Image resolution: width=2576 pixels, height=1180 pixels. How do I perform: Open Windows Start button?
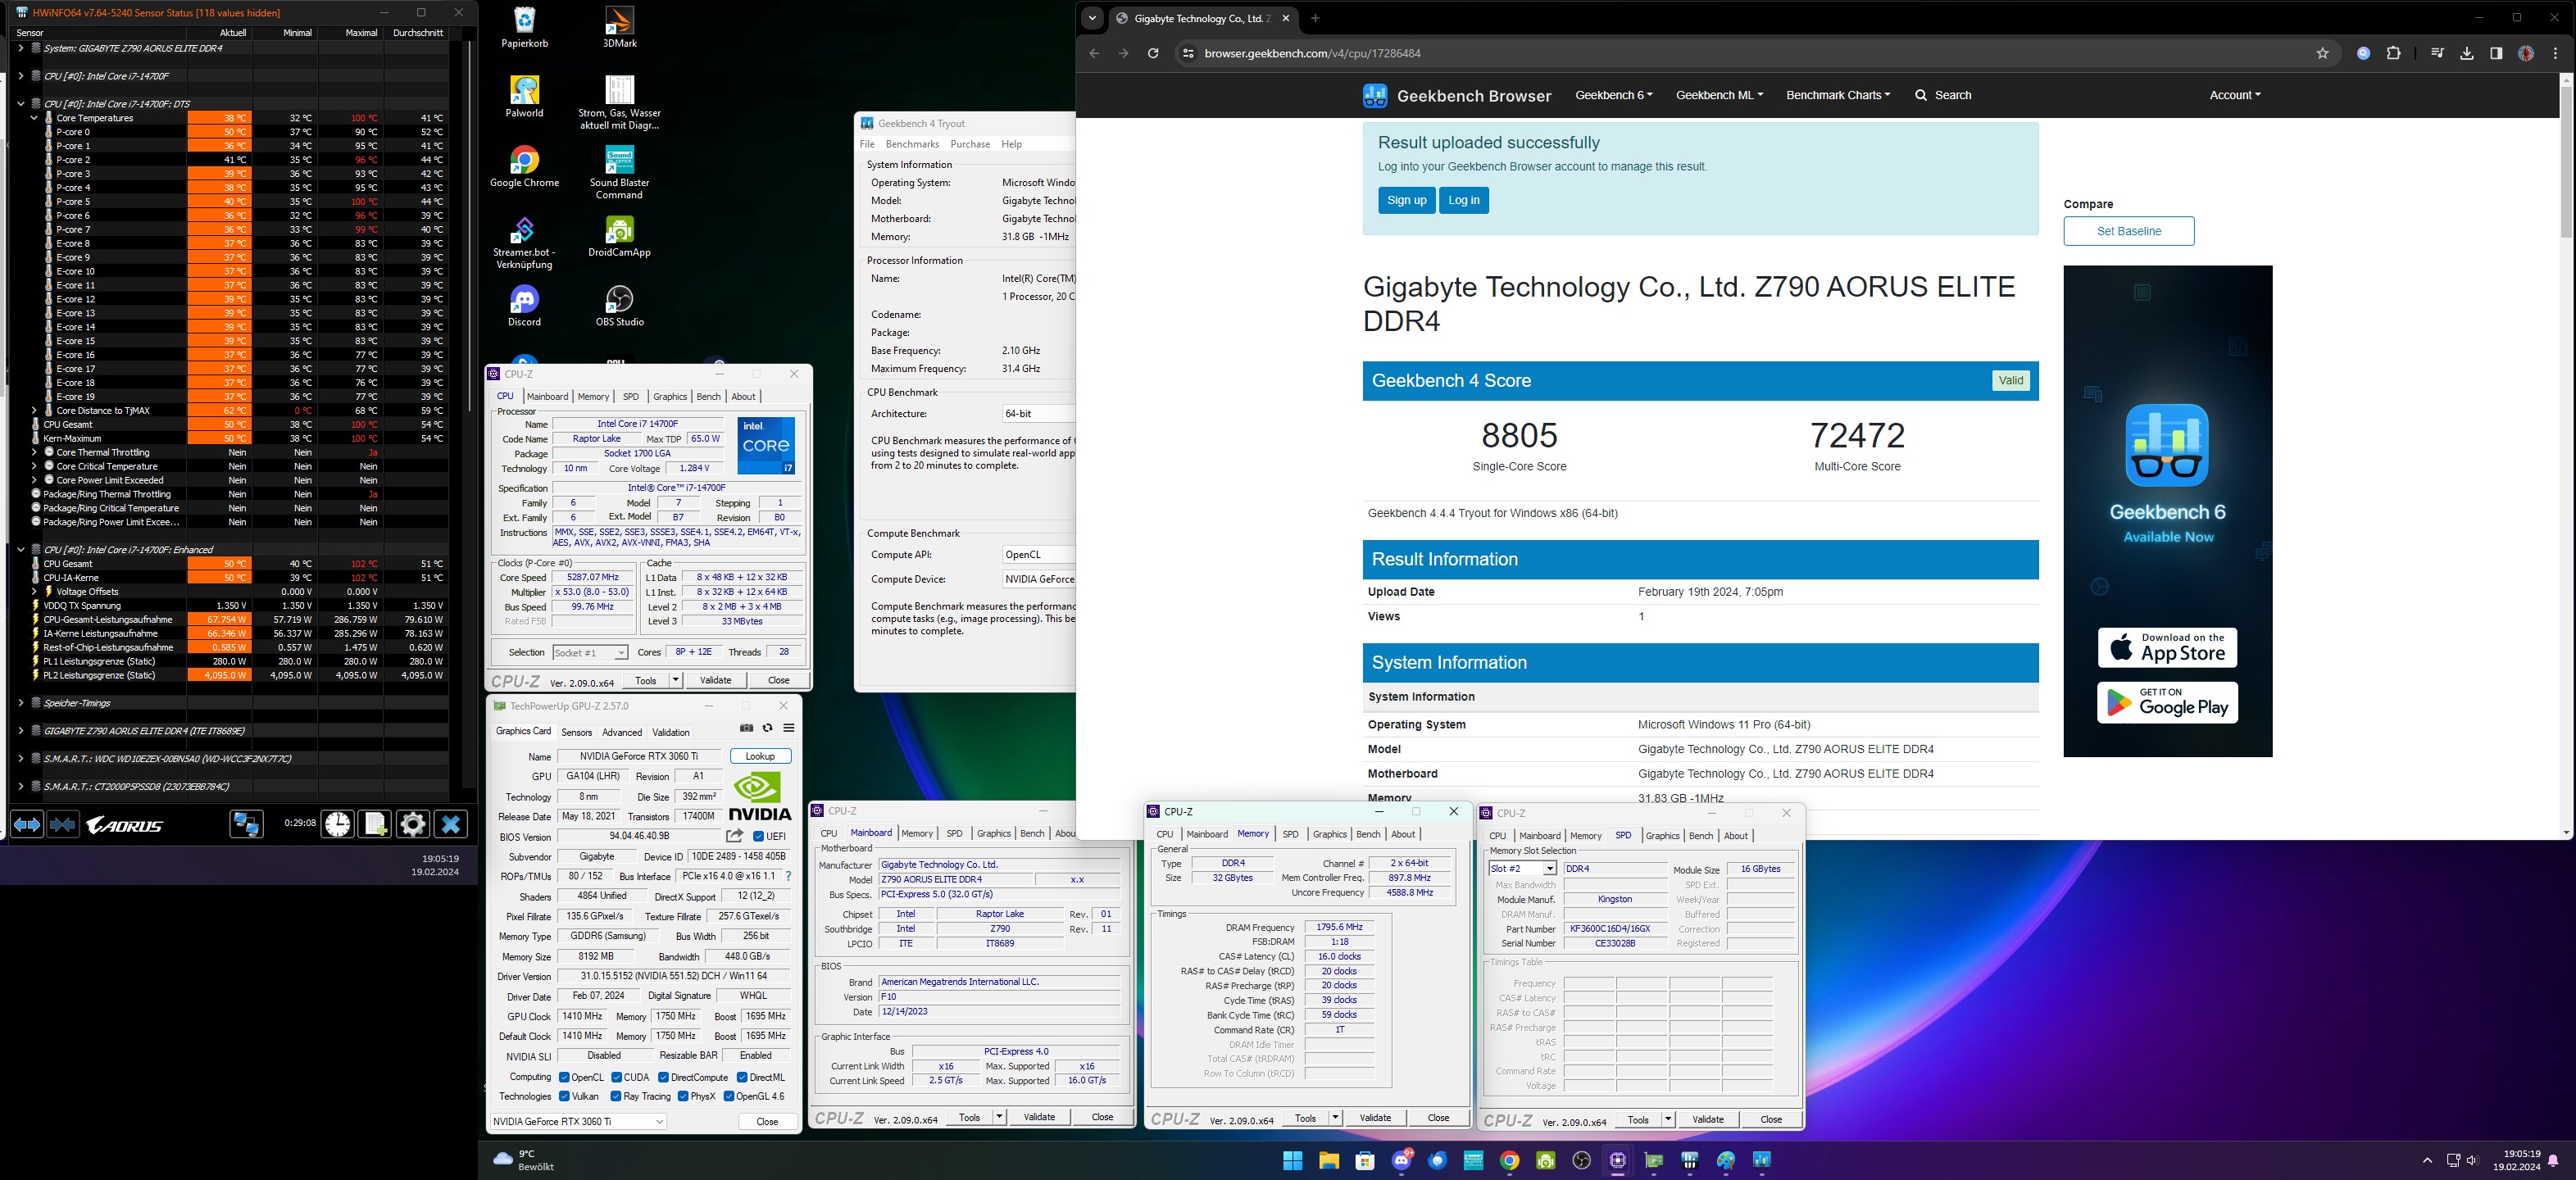tap(1292, 1160)
